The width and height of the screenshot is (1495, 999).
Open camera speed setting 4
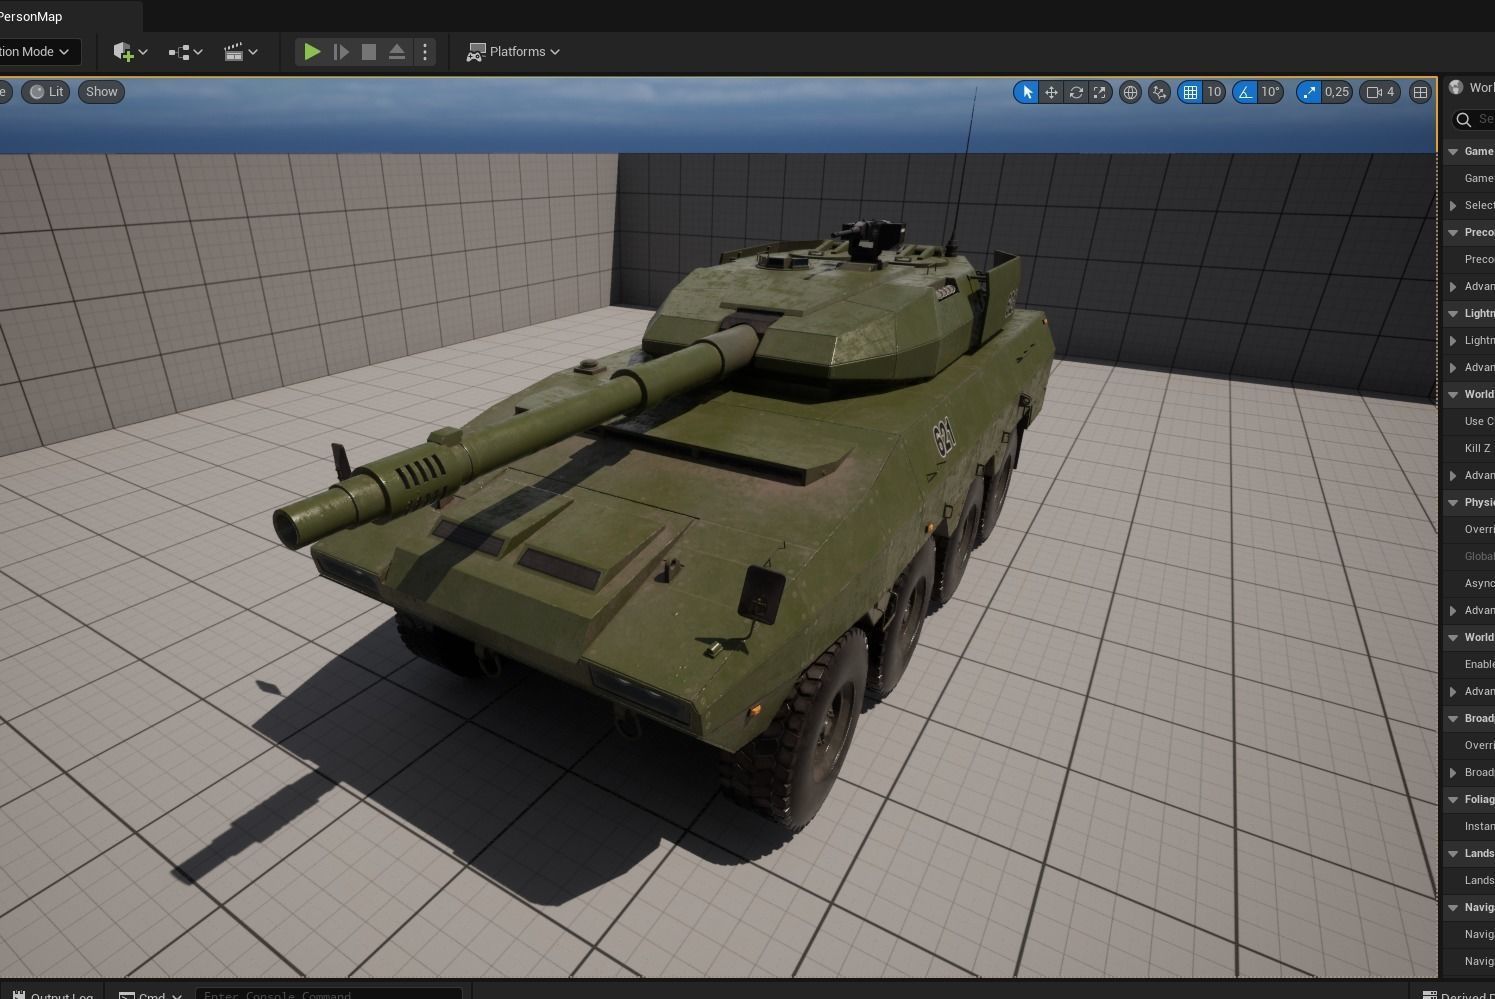click(1381, 92)
